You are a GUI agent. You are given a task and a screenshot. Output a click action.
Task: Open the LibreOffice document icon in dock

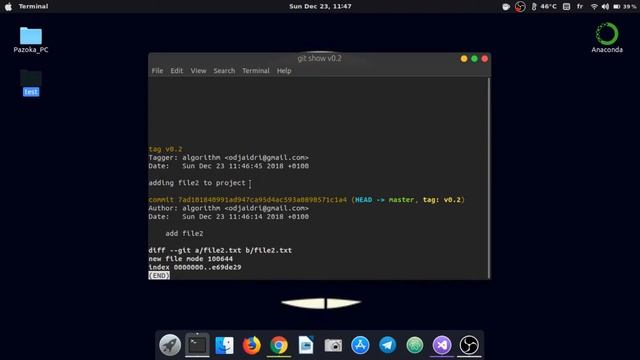pos(306,345)
